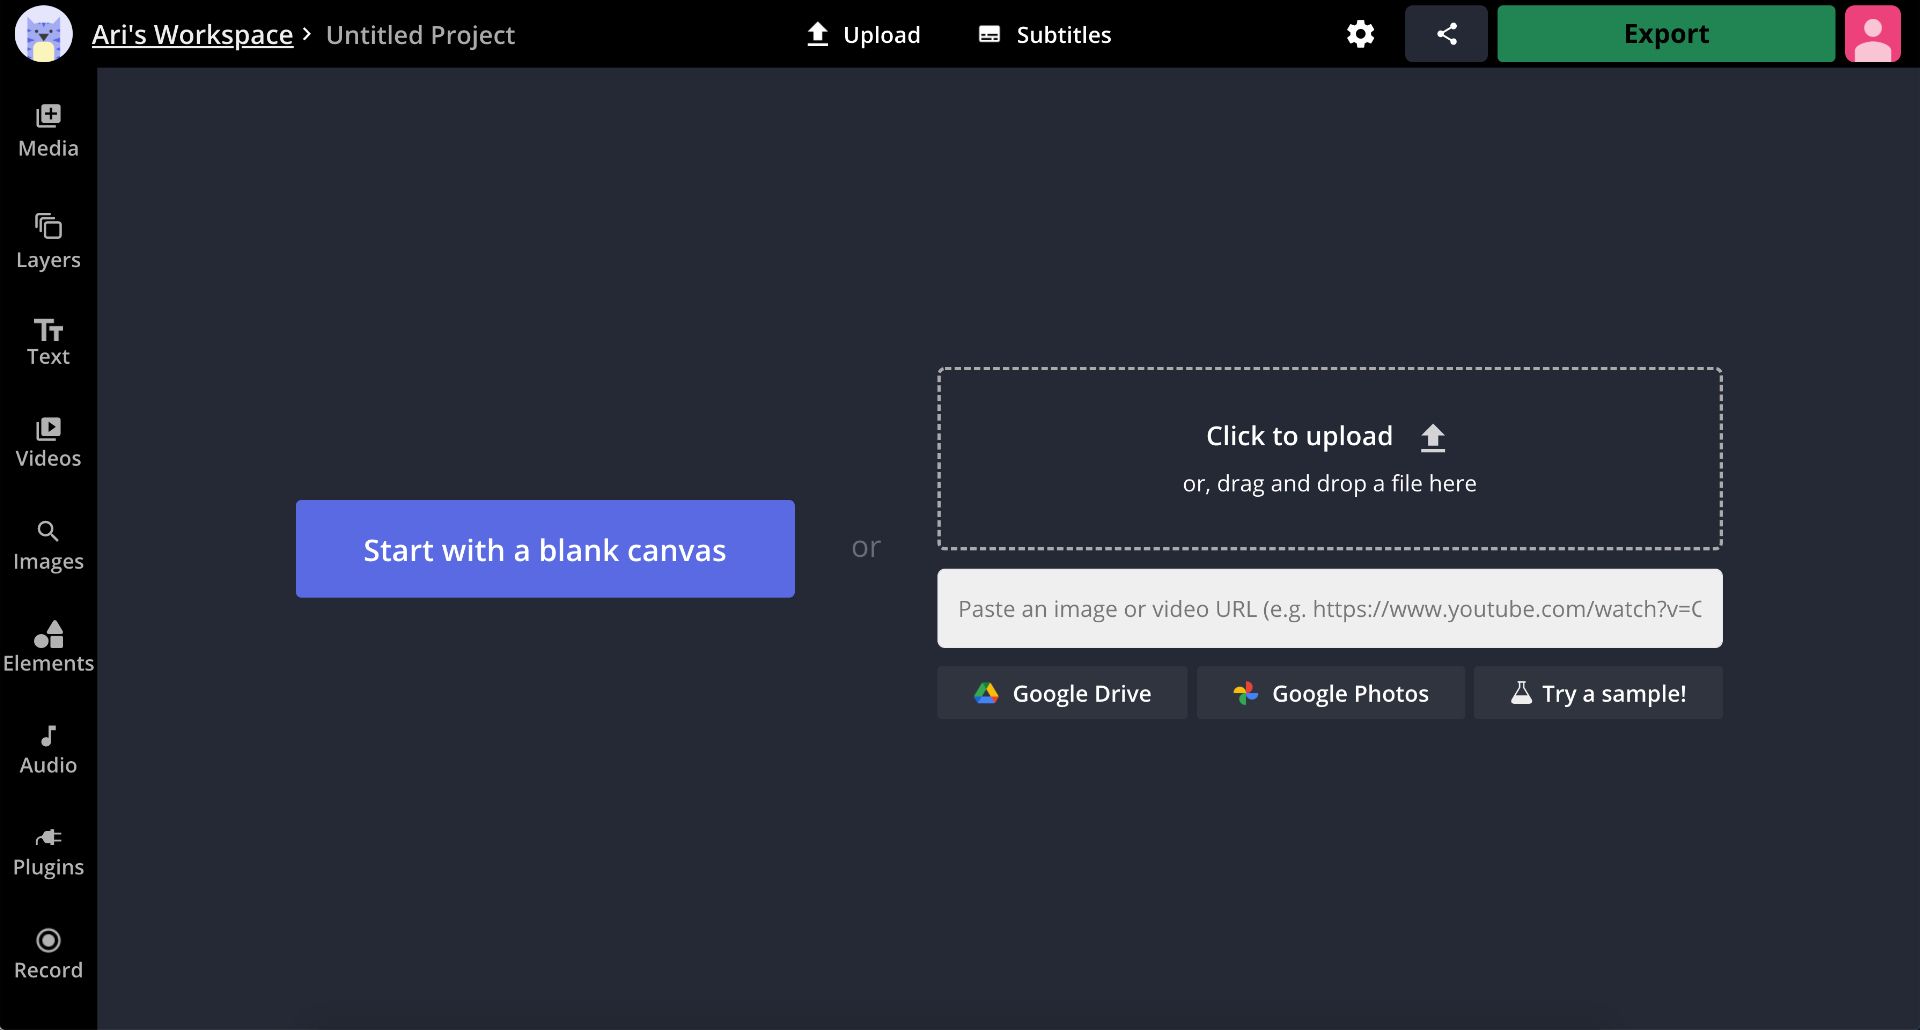
Task: Click Upload in the top bar
Action: tap(863, 35)
